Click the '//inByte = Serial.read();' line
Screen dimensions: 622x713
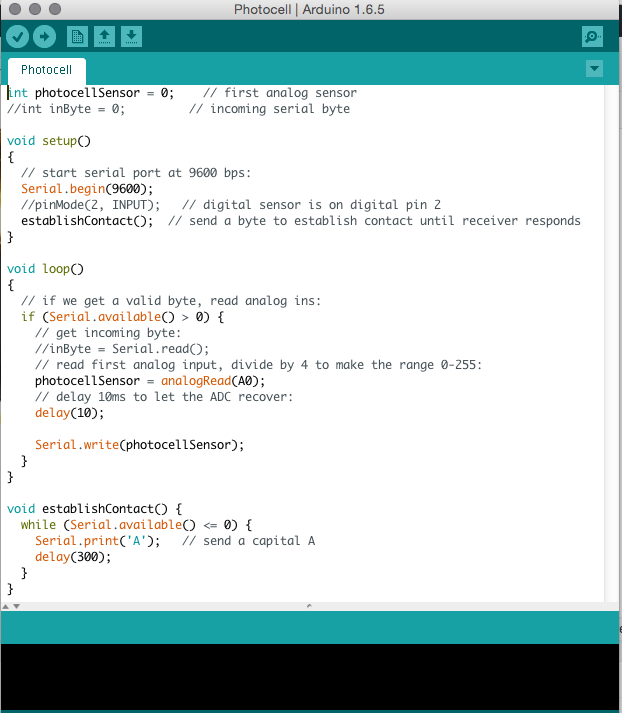click(122, 349)
